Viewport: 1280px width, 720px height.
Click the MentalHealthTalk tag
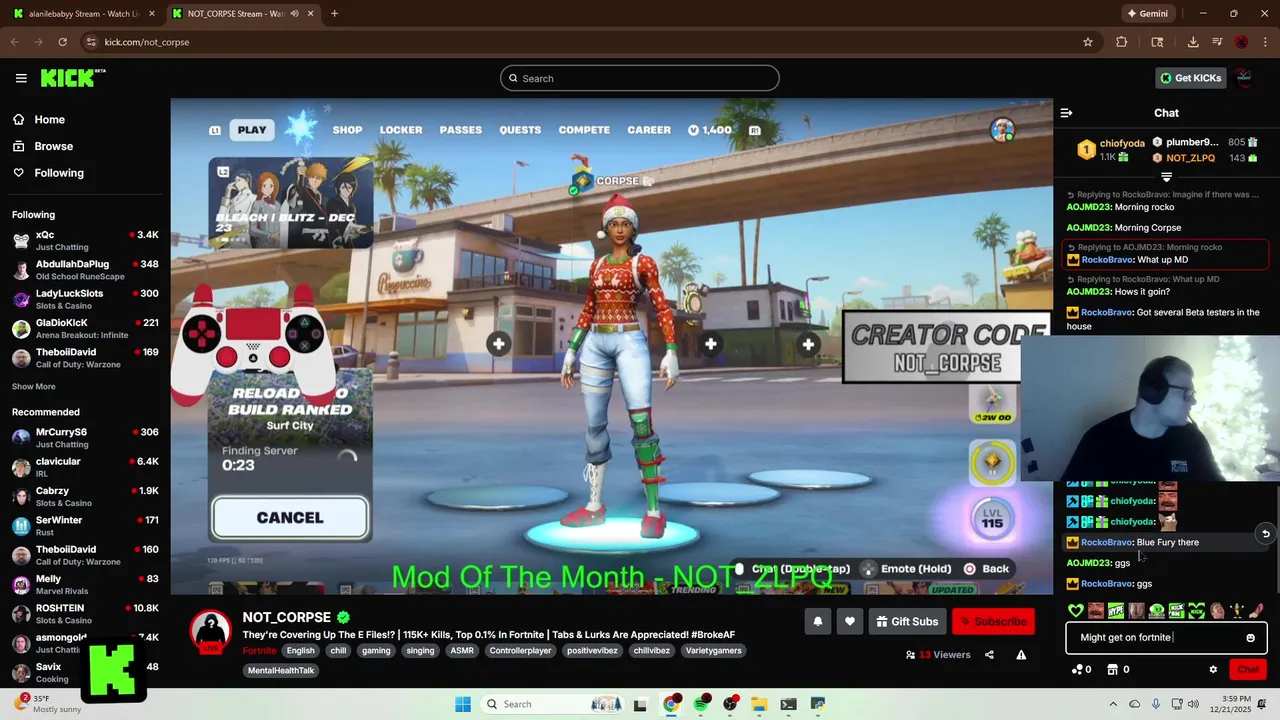(x=281, y=671)
